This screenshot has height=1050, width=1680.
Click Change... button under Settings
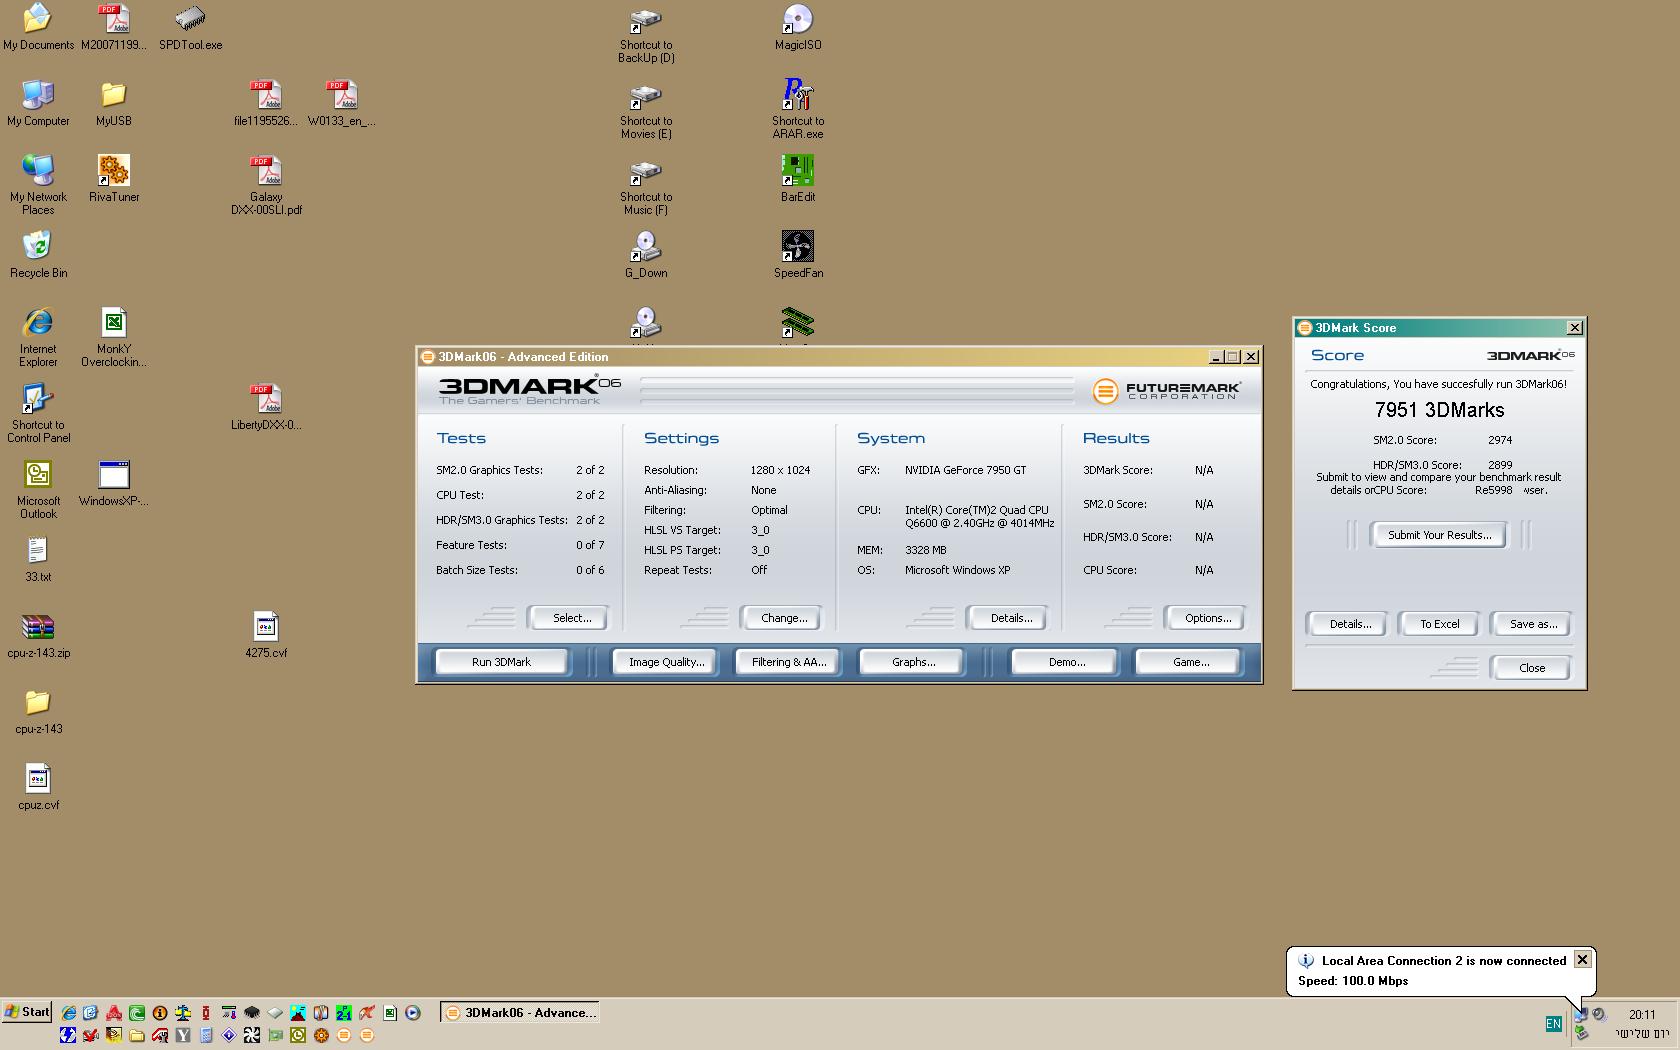(784, 618)
